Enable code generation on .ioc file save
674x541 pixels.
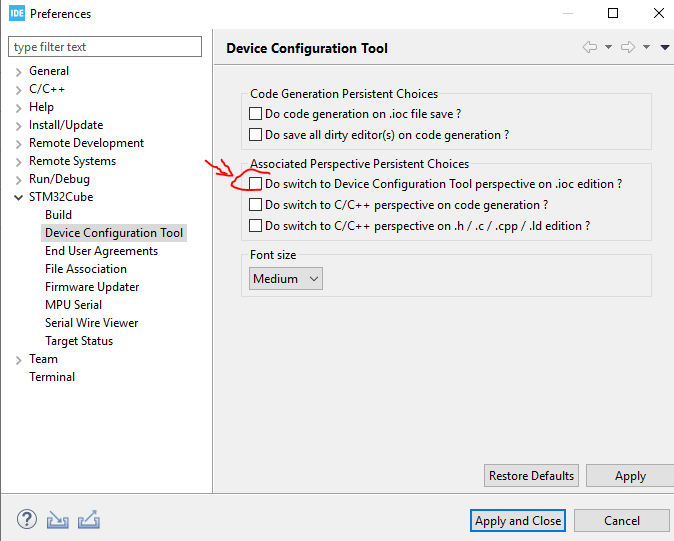pyautogui.click(x=255, y=114)
